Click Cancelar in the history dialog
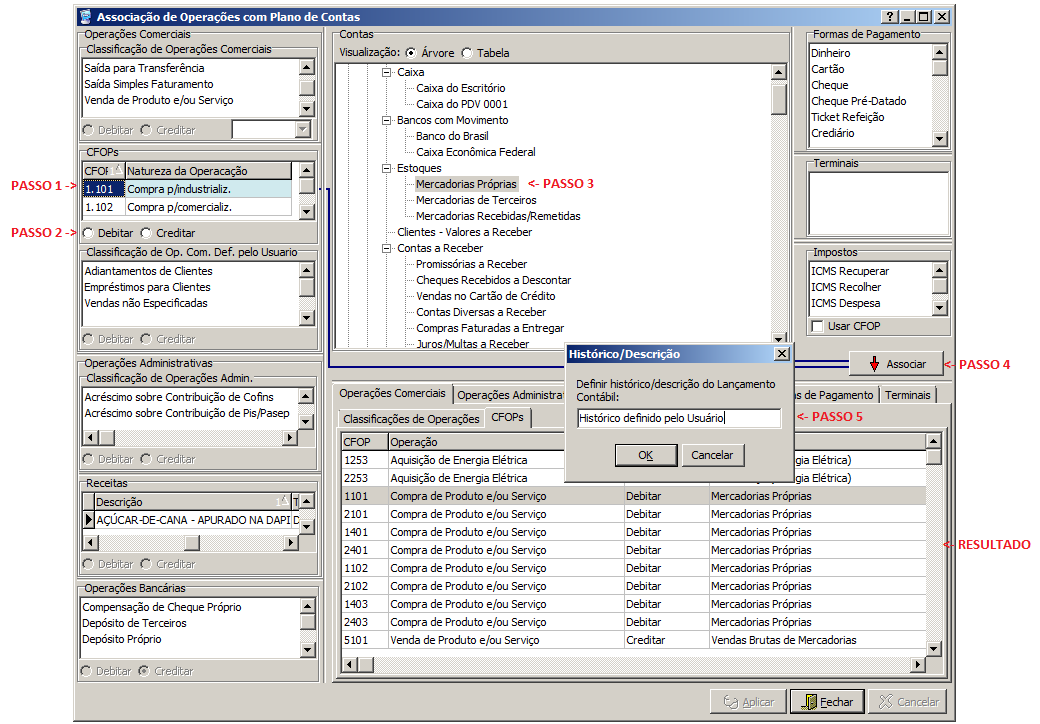This screenshot has width=1040, height=724. (x=713, y=455)
